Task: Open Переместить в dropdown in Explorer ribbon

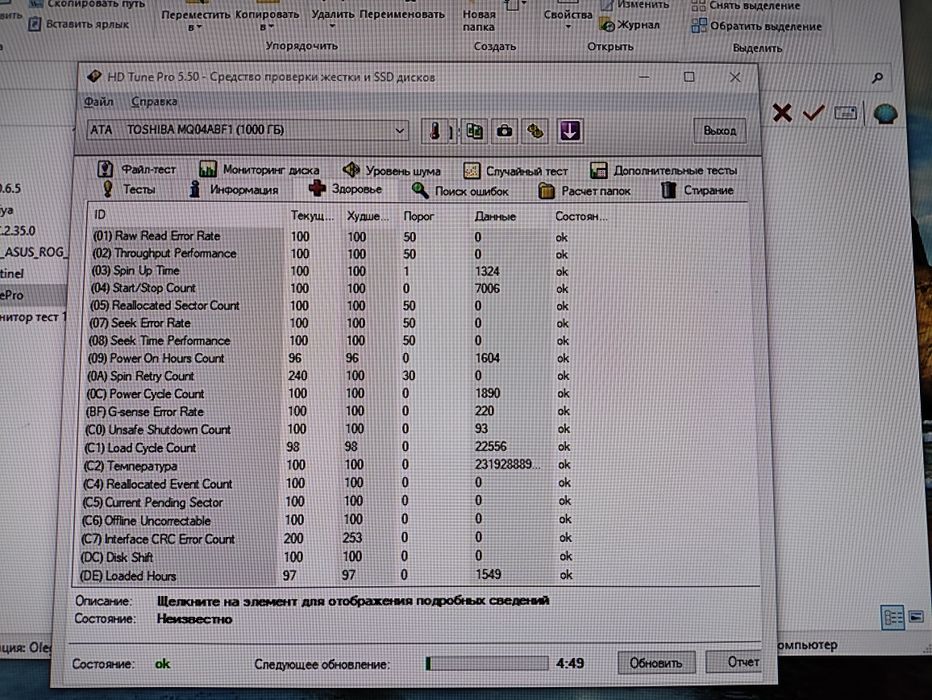Action: click(195, 20)
